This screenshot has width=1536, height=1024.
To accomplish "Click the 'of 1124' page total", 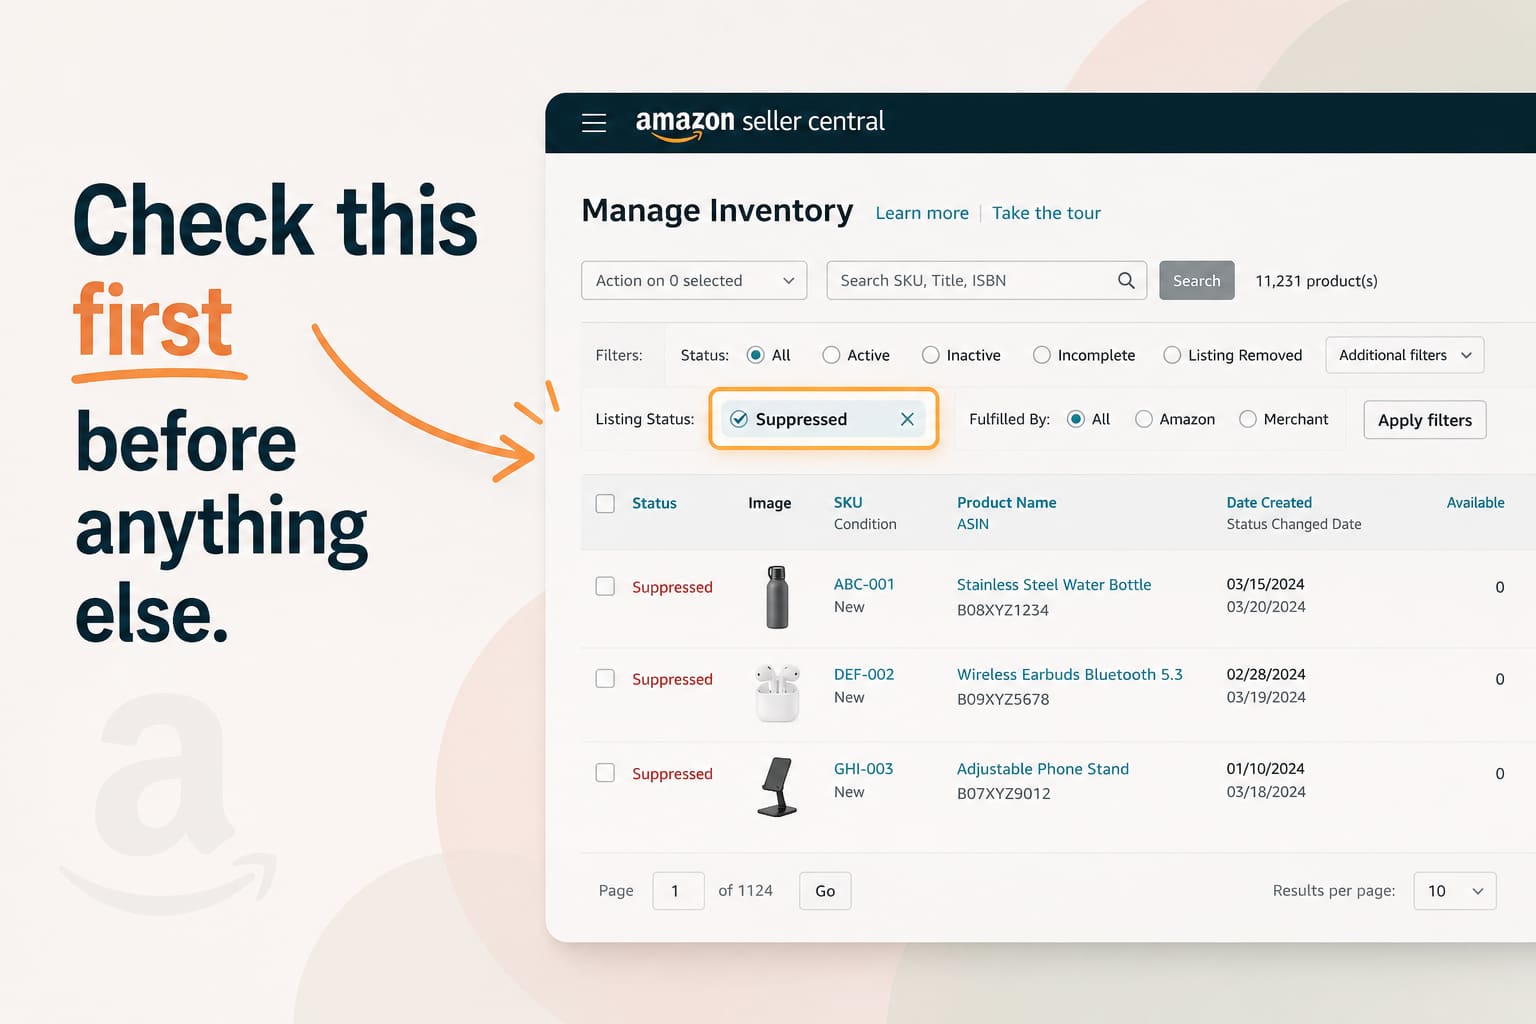I will tap(745, 890).
